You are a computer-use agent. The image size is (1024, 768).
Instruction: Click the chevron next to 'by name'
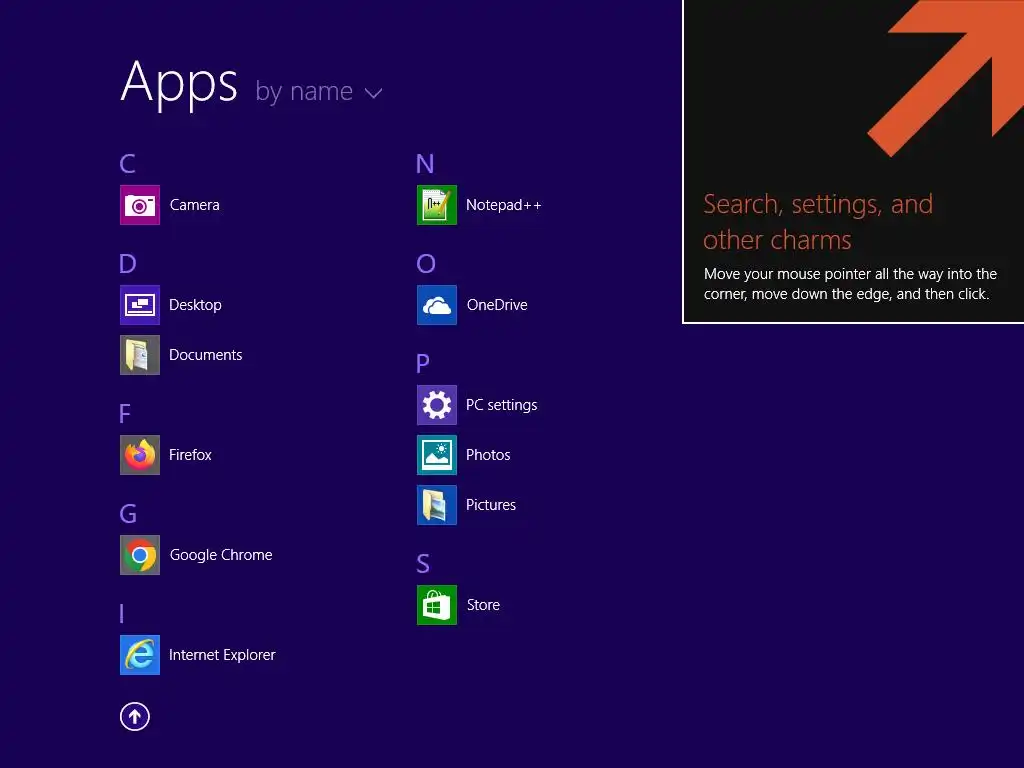tap(374, 94)
